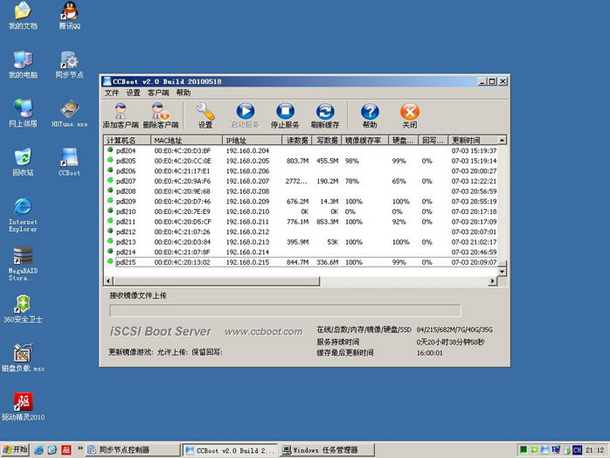Open the Help (帮助) menu in menu bar
Screen dimensions: 610x458
point(184,93)
